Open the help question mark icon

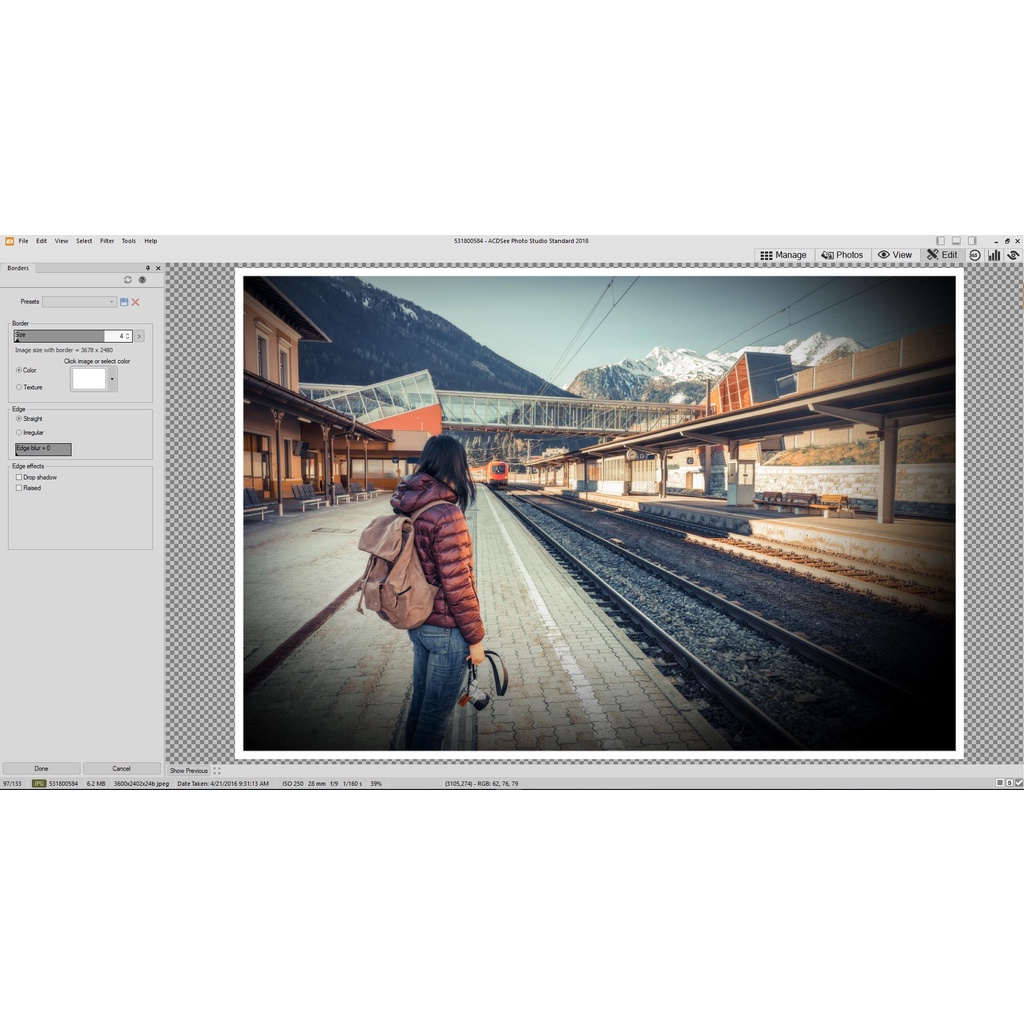click(142, 280)
